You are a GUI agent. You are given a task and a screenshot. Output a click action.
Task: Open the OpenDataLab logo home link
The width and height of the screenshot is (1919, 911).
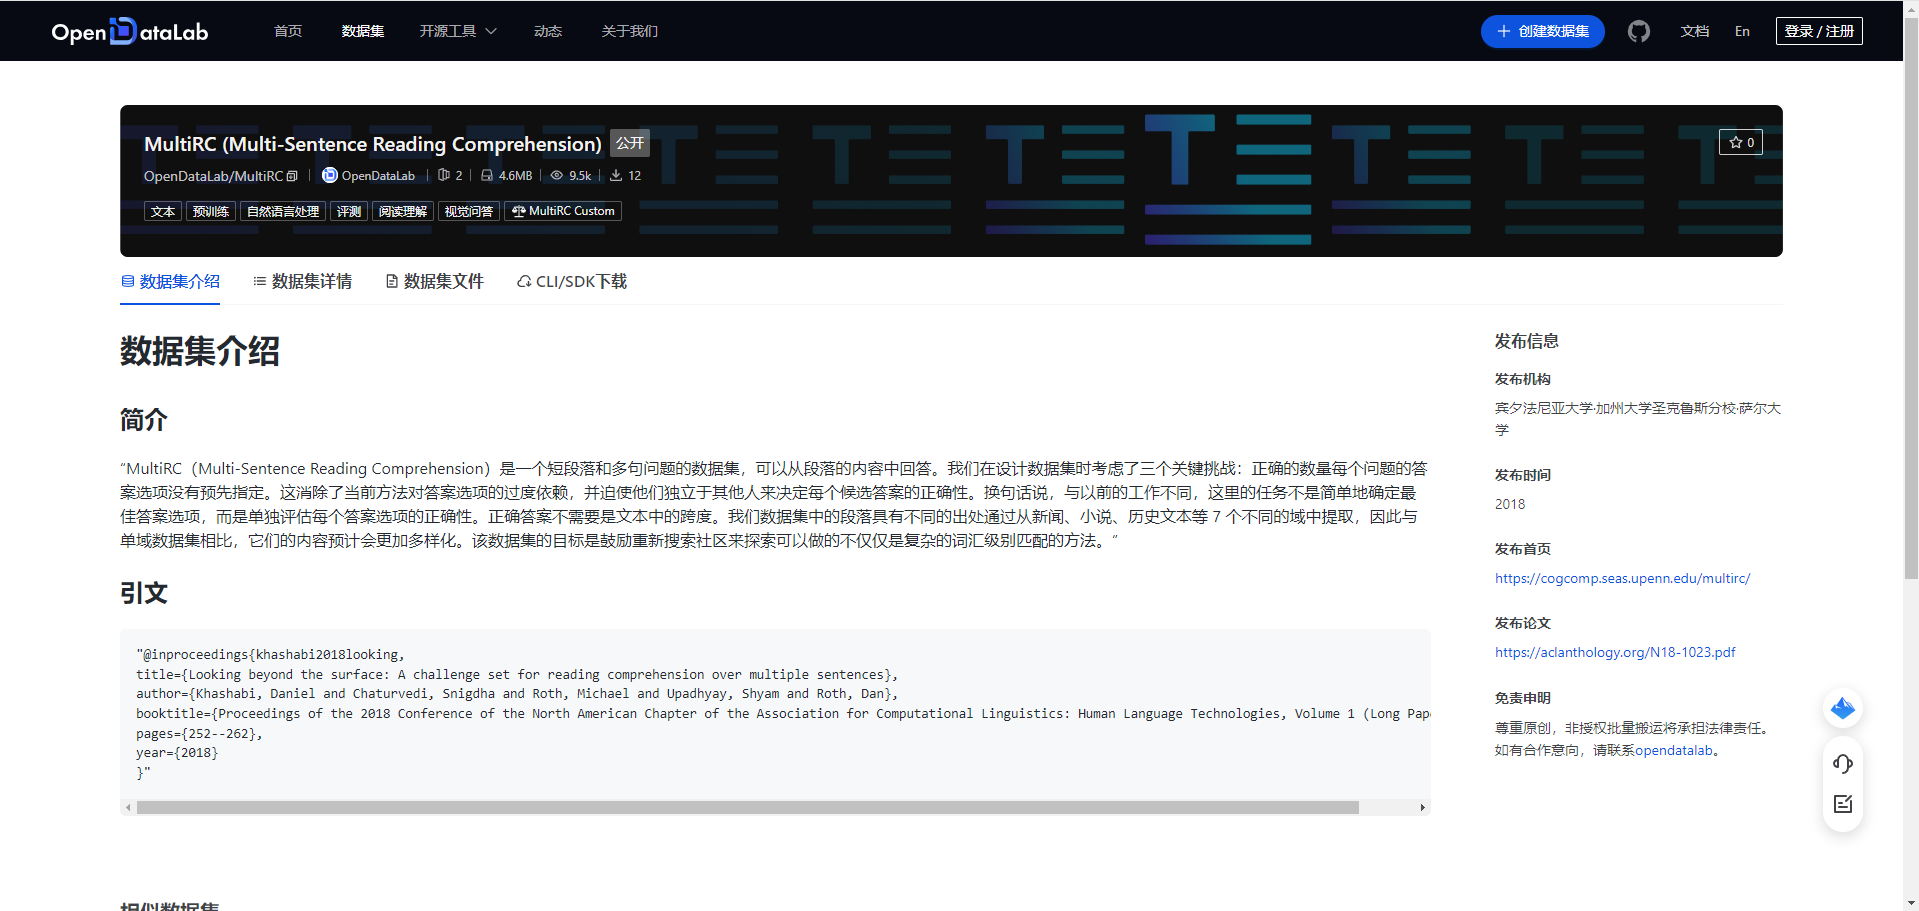[129, 31]
